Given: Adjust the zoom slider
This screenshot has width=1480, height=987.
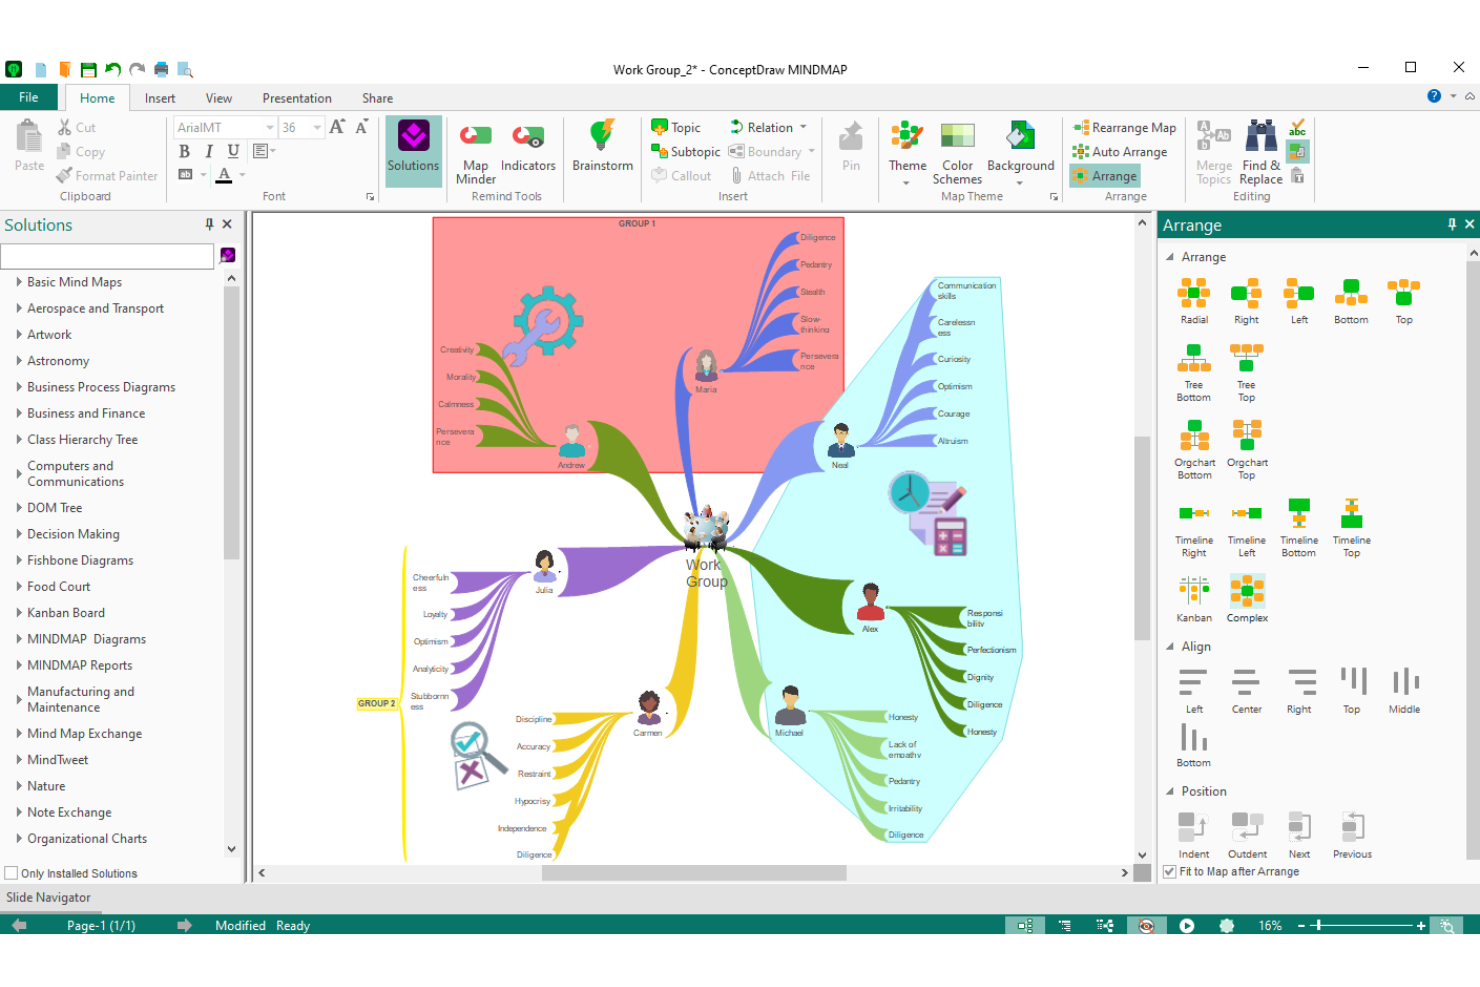Looking at the screenshot, I should tap(1318, 926).
